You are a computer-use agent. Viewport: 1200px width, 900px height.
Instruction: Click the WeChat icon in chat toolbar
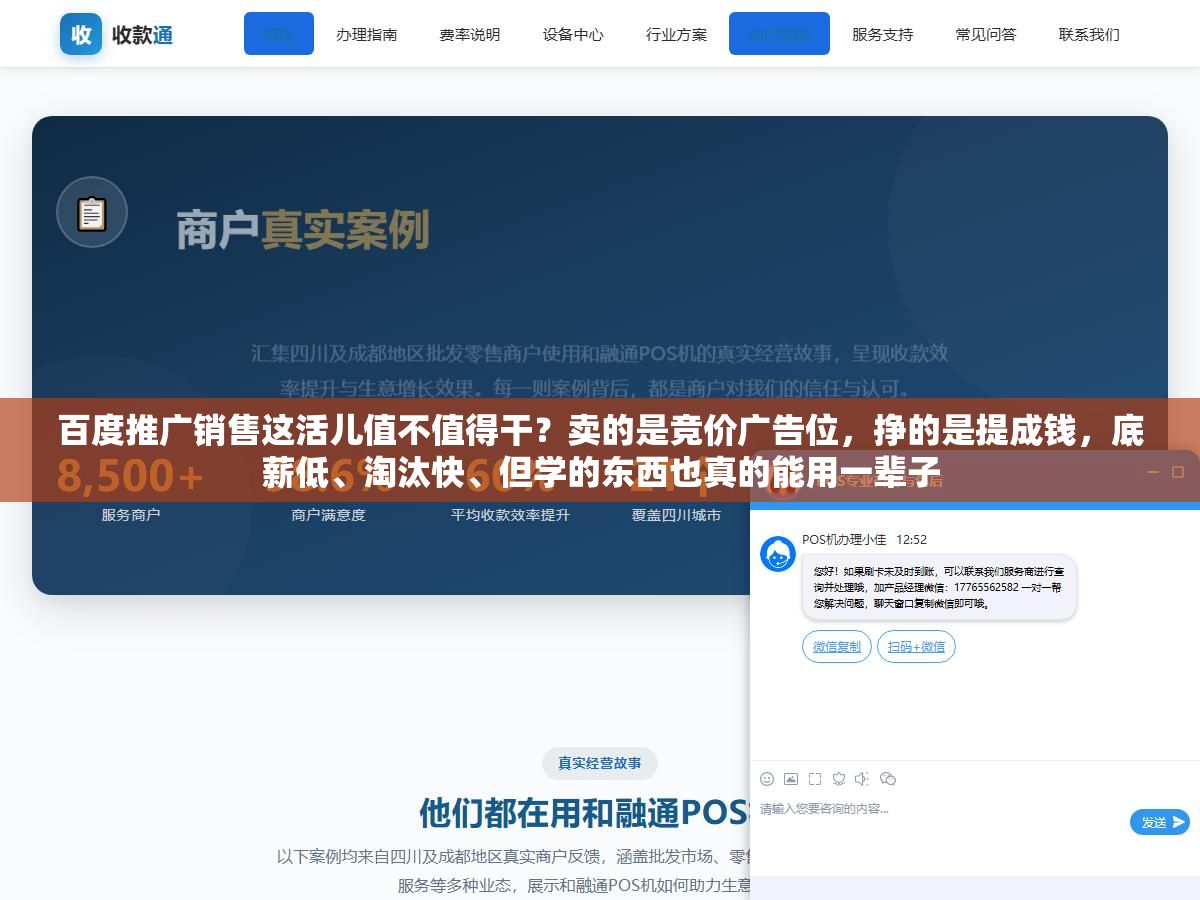[x=888, y=779]
